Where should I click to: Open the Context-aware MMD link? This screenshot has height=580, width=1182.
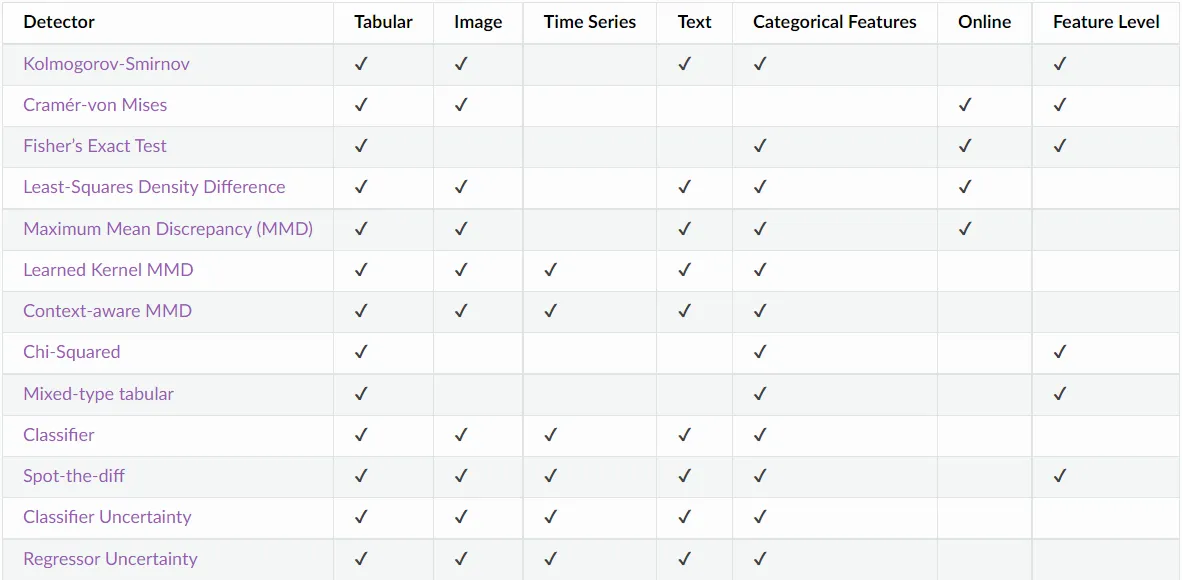108,310
